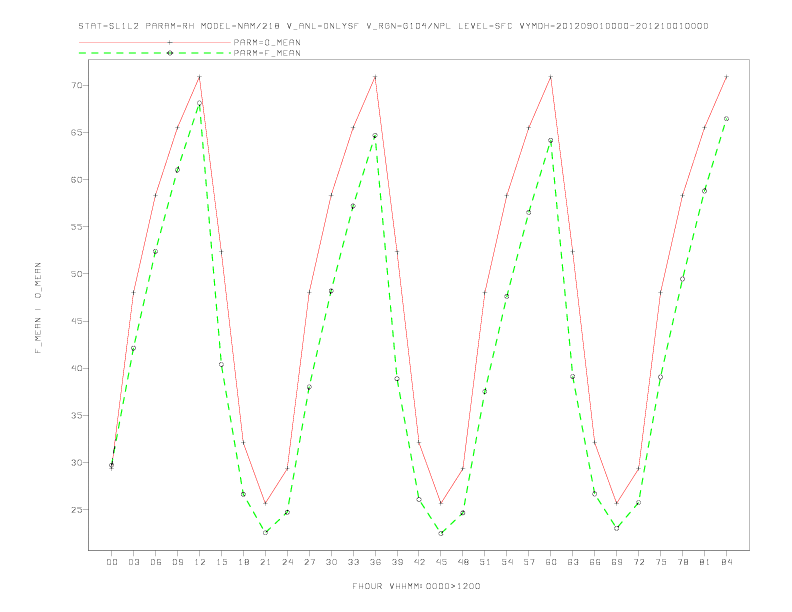Click the x-axis tick label 42
Screen dimensions: 792x612
pos(419,562)
